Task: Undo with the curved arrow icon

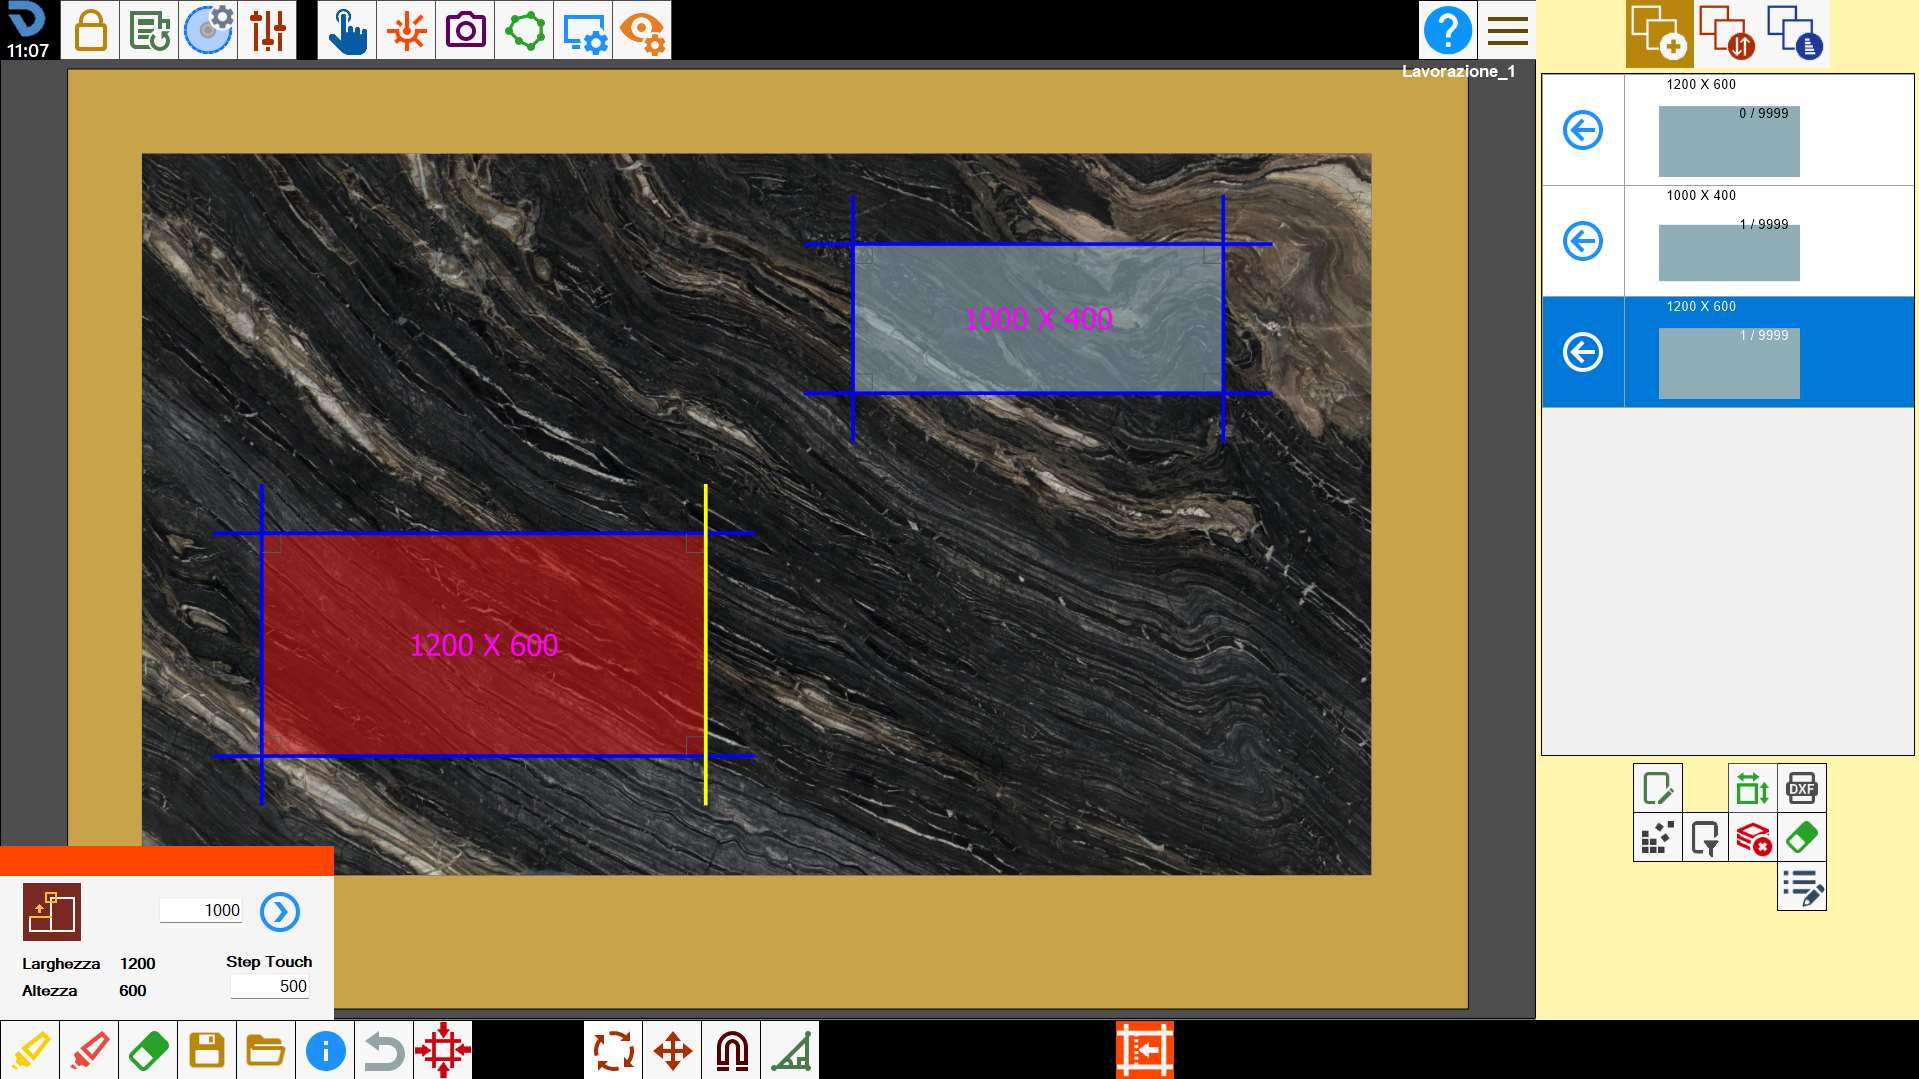Action: point(384,1050)
